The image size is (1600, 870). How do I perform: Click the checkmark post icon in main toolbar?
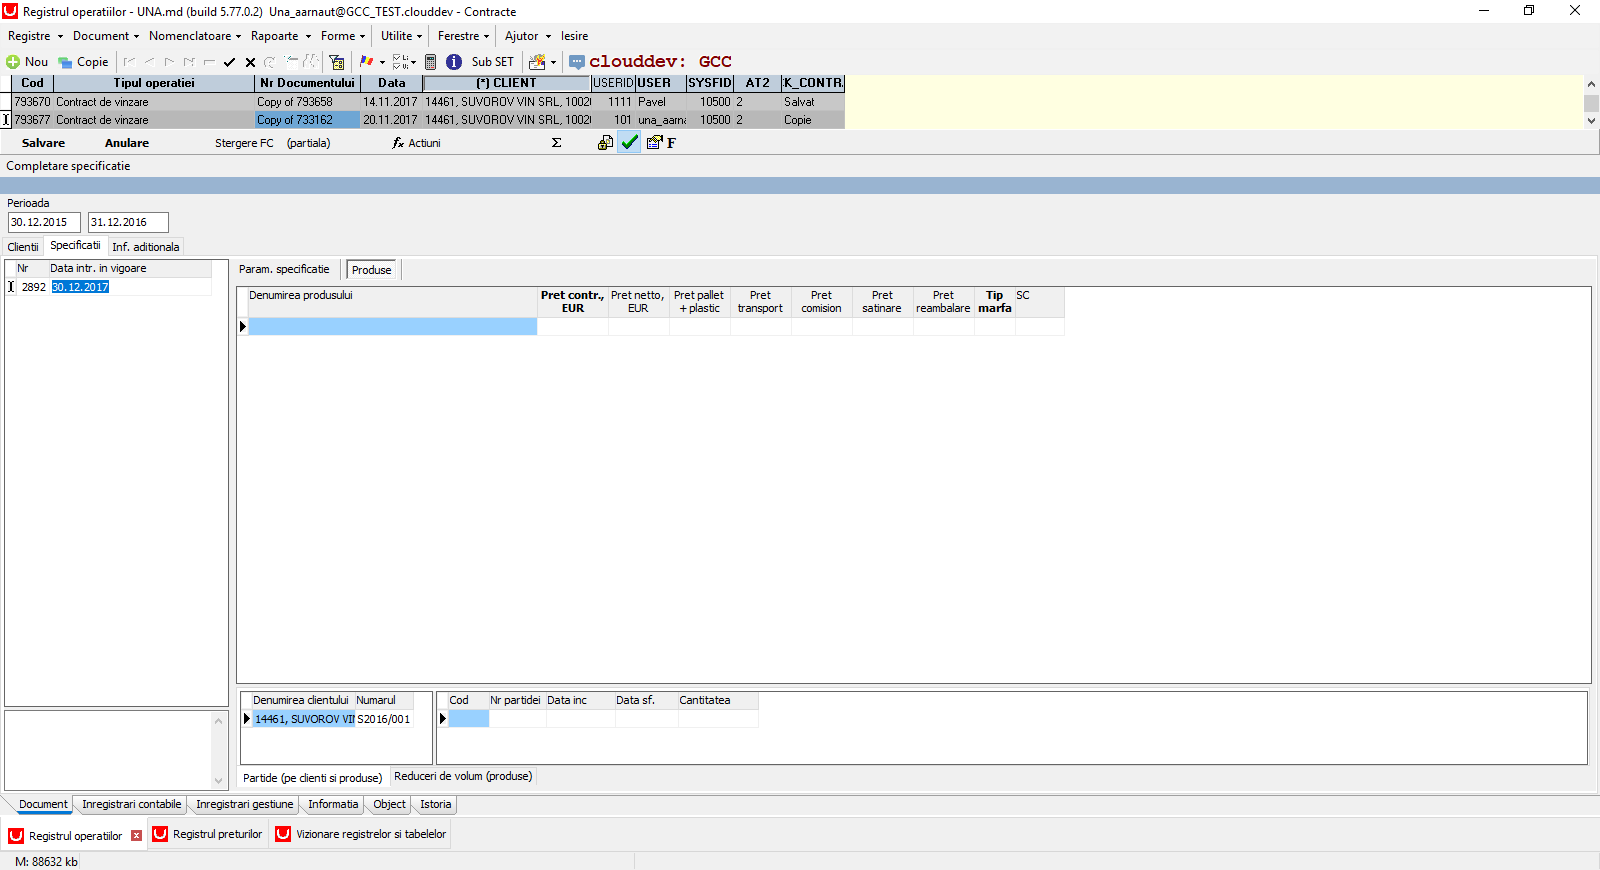click(x=230, y=62)
